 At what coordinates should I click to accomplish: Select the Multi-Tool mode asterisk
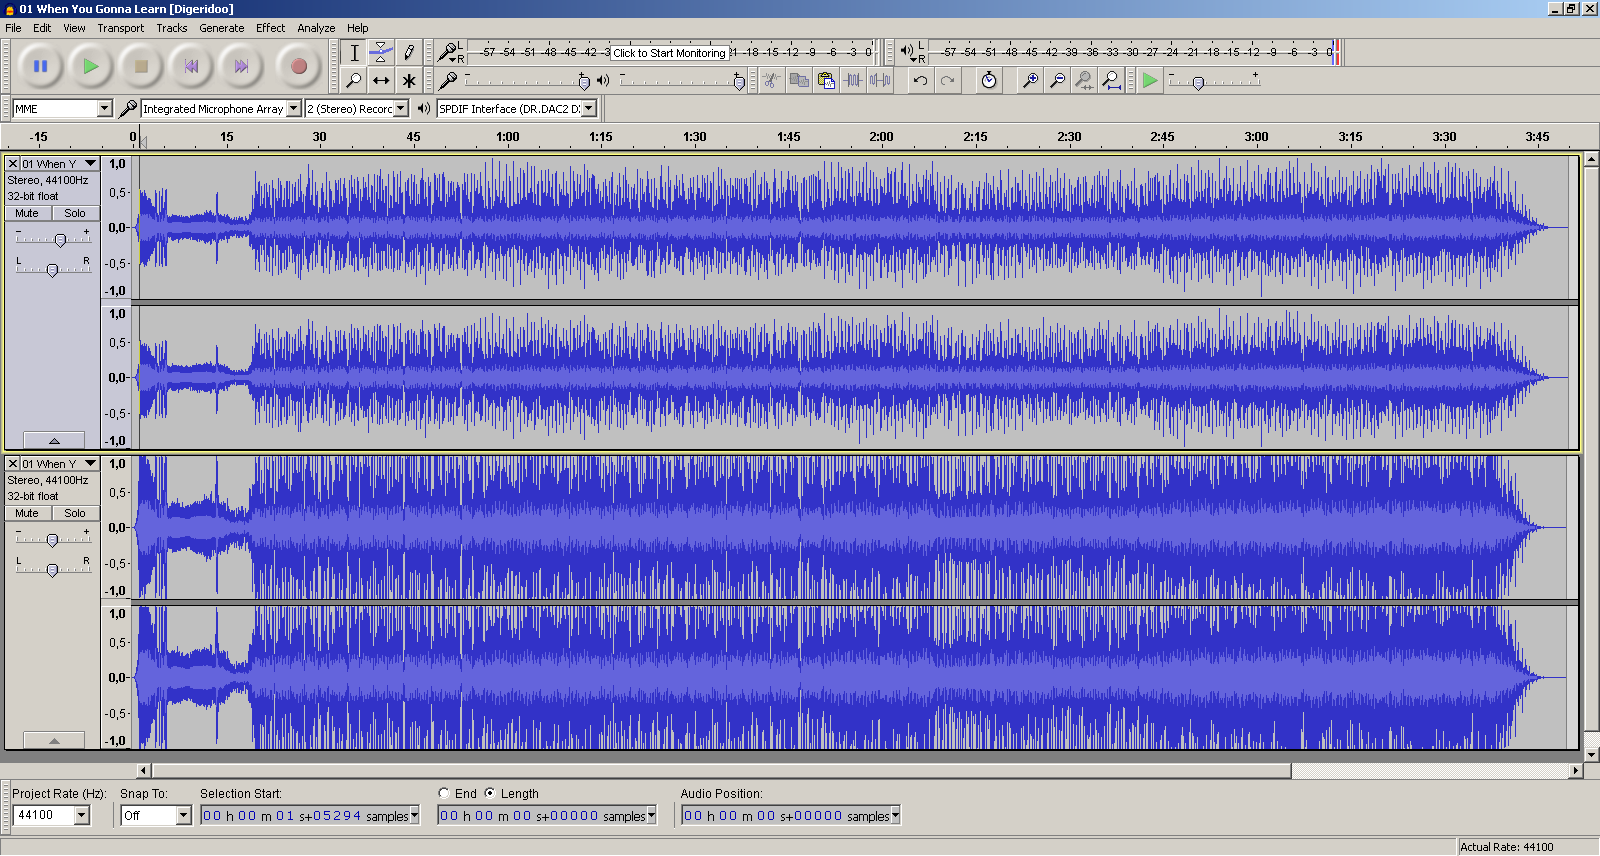click(x=408, y=80)
